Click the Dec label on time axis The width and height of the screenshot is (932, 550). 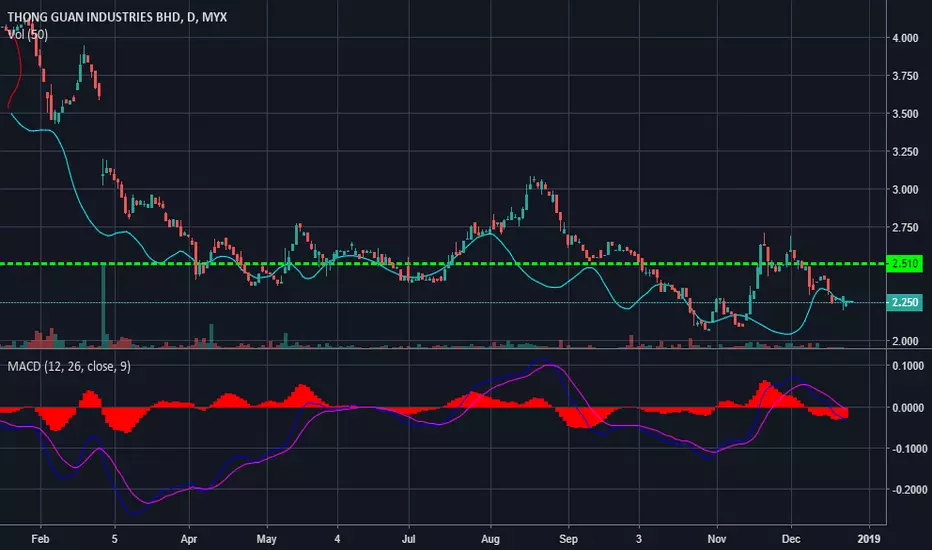pyautogui.click(x=791, y=539)
